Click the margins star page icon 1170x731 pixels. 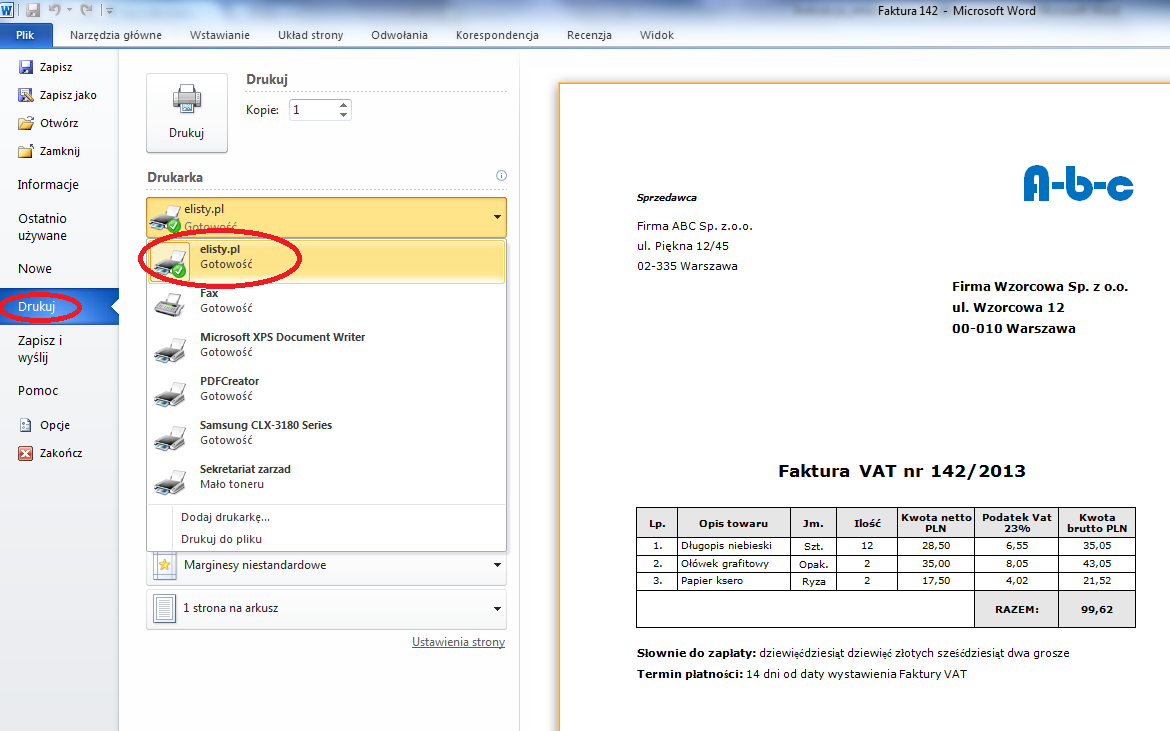click(x=164, y=565)
